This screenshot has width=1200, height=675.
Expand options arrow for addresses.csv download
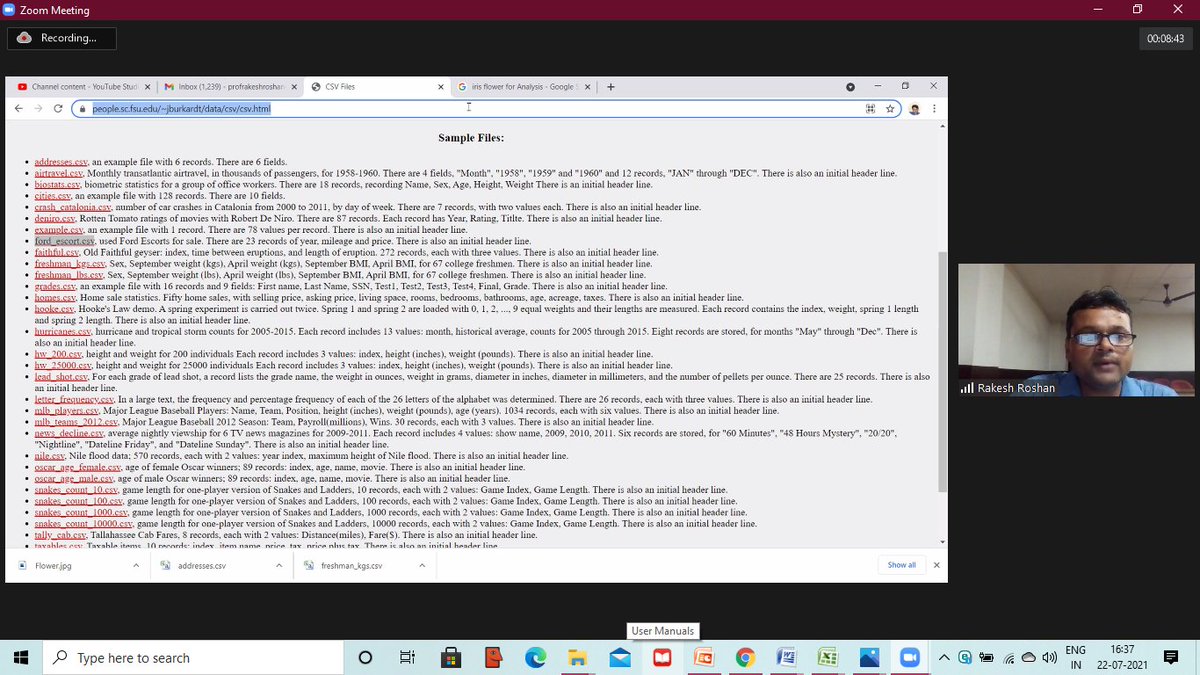(279, 565)
